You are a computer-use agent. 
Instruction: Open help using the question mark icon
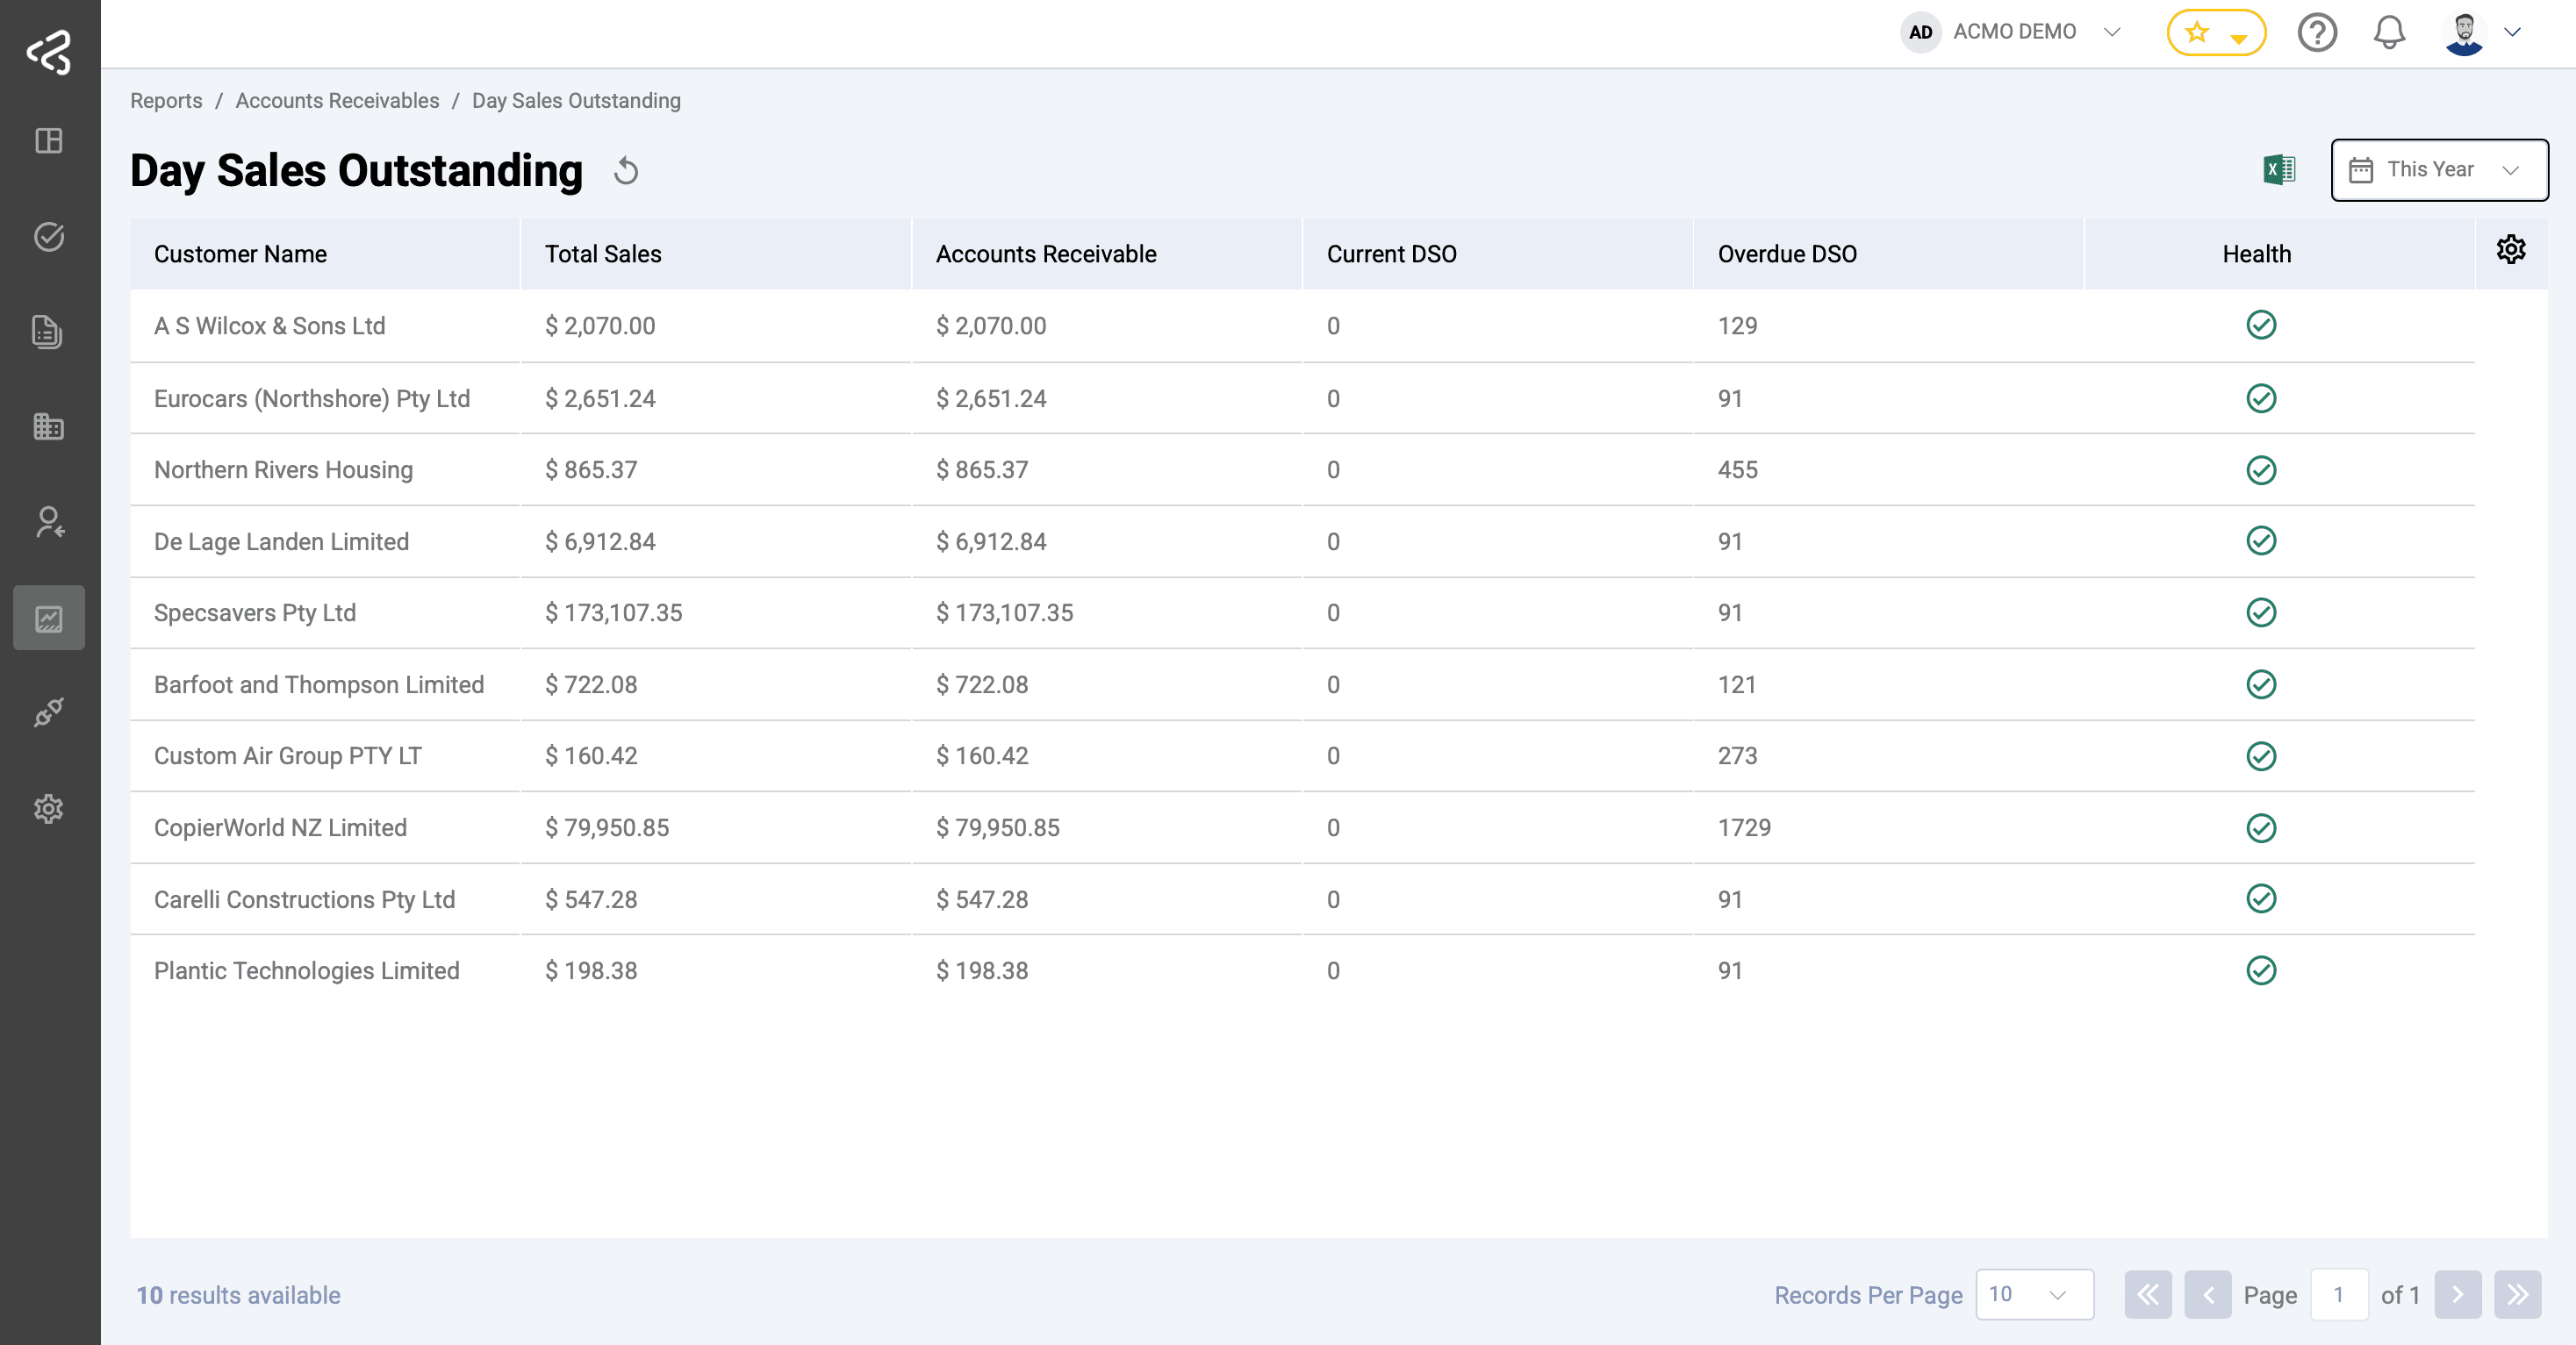click(x=2317, y=32)
